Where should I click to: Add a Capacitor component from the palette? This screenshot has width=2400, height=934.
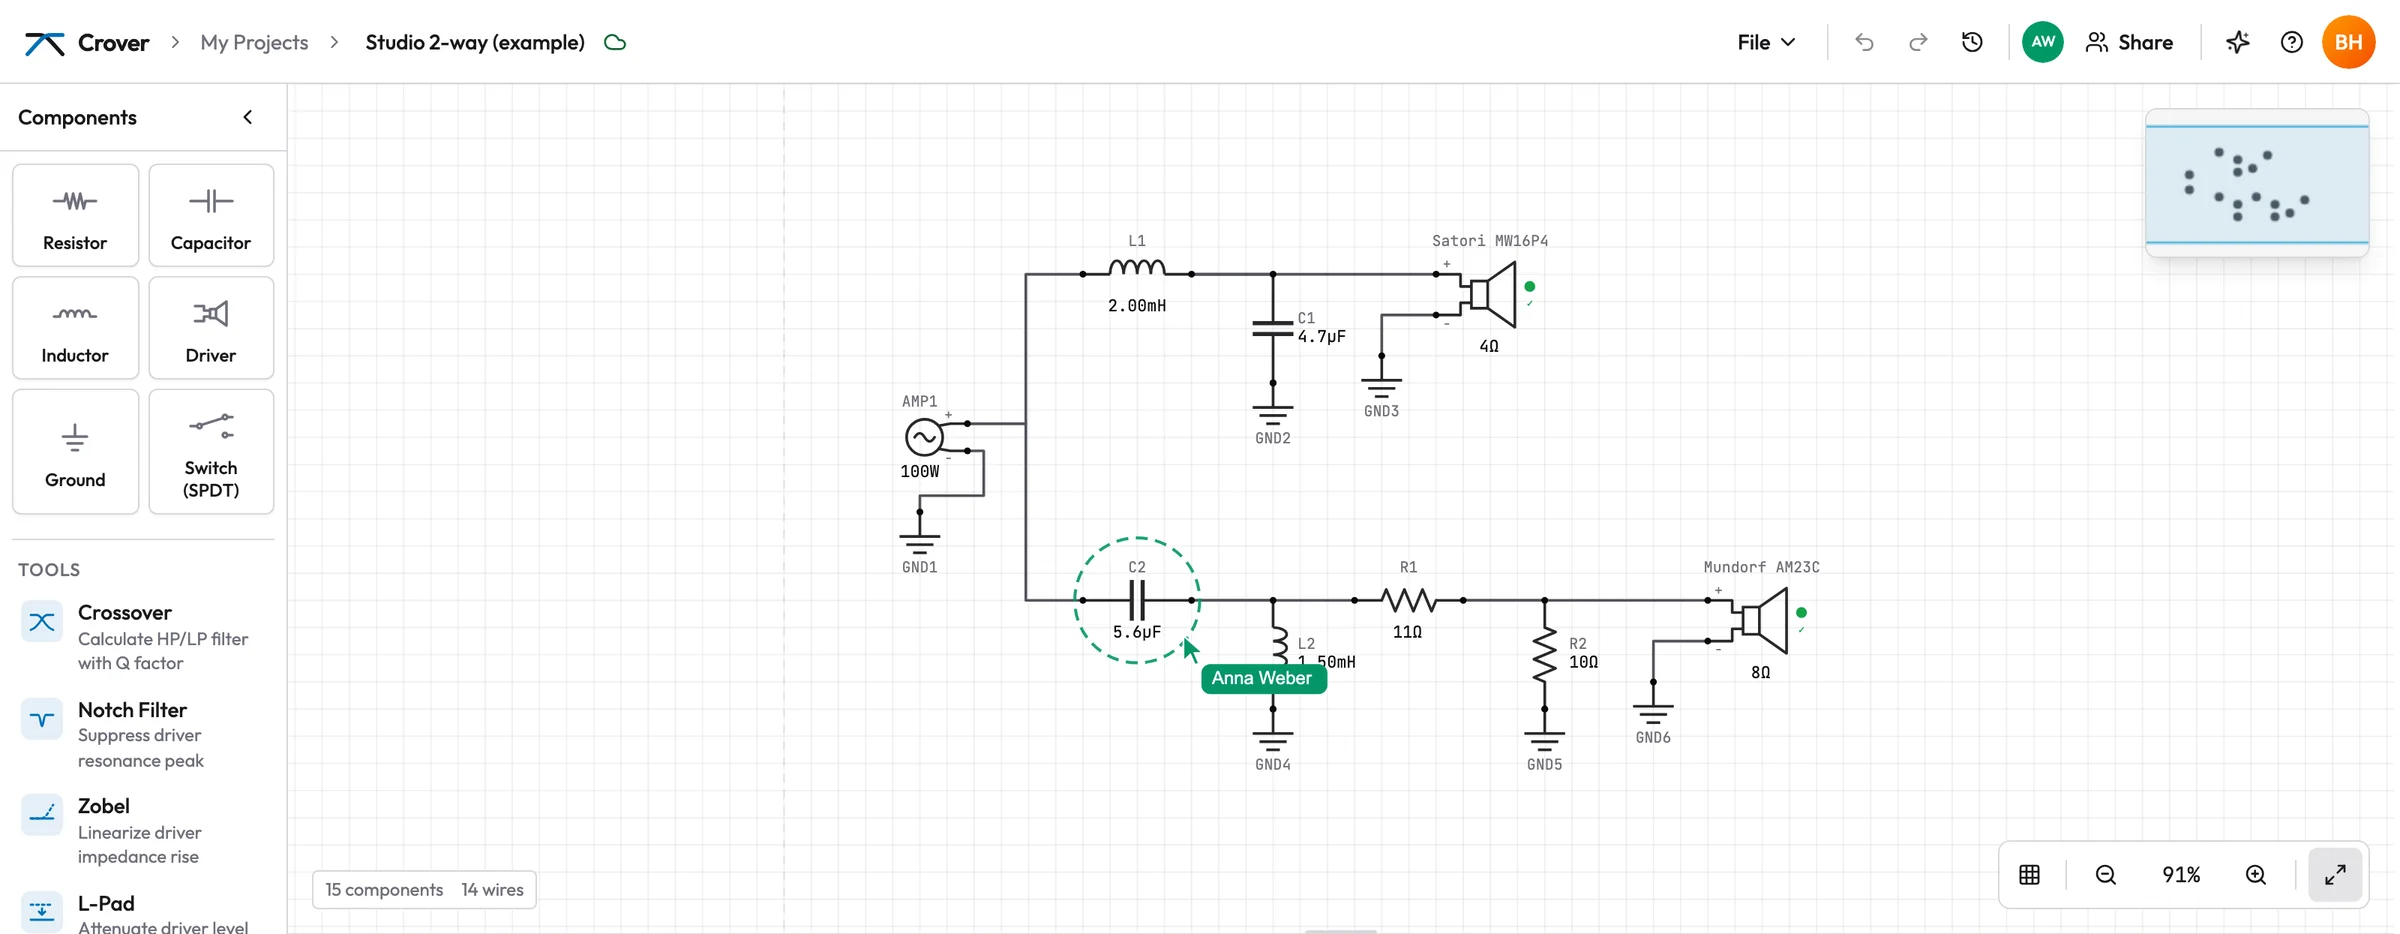[211, 216]
